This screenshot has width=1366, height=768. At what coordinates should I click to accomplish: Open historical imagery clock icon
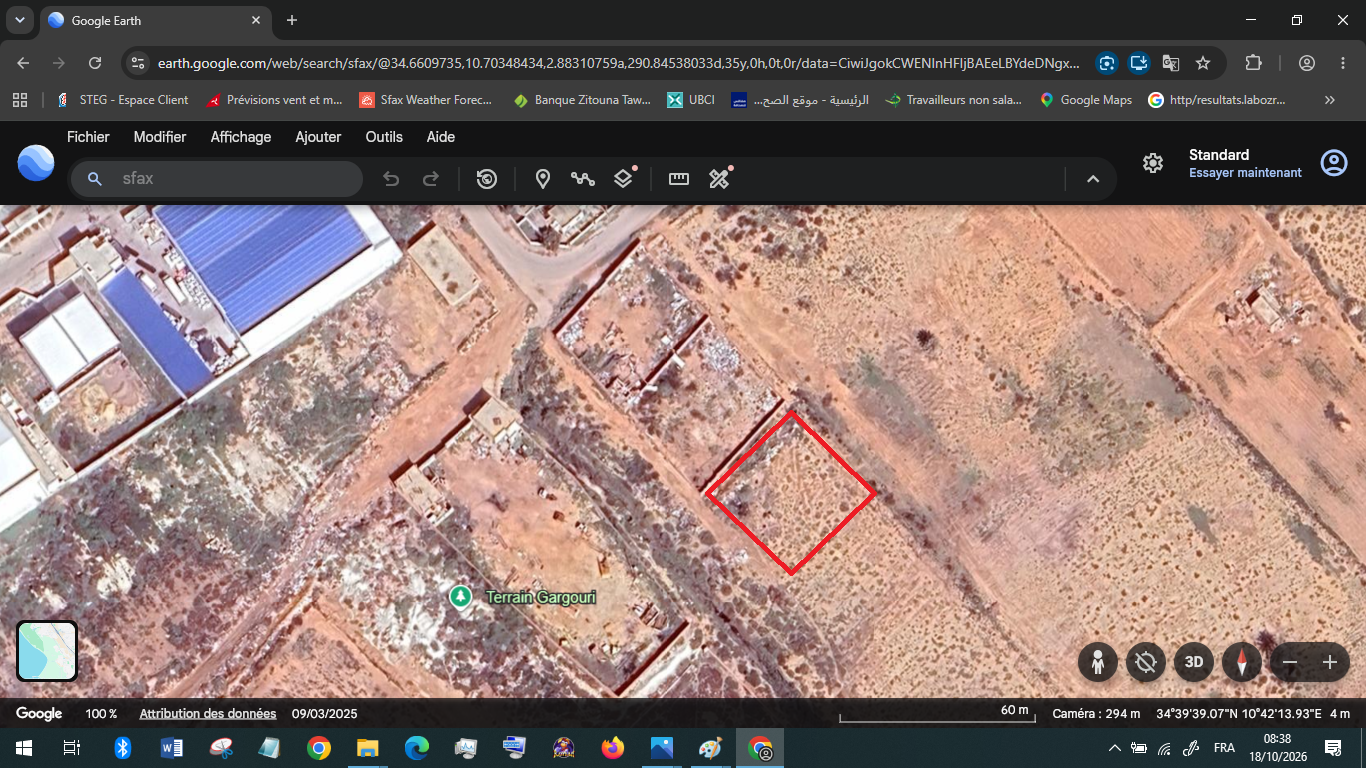click(x=487, y=179)
